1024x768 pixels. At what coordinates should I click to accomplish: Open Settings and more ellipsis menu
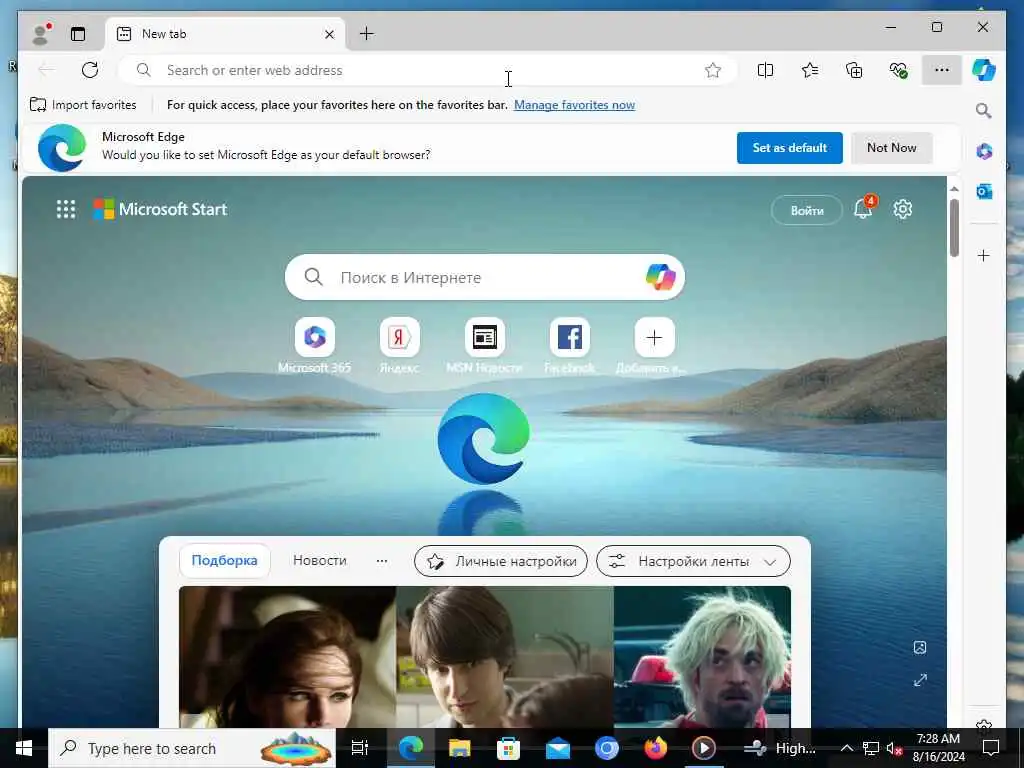942,70
